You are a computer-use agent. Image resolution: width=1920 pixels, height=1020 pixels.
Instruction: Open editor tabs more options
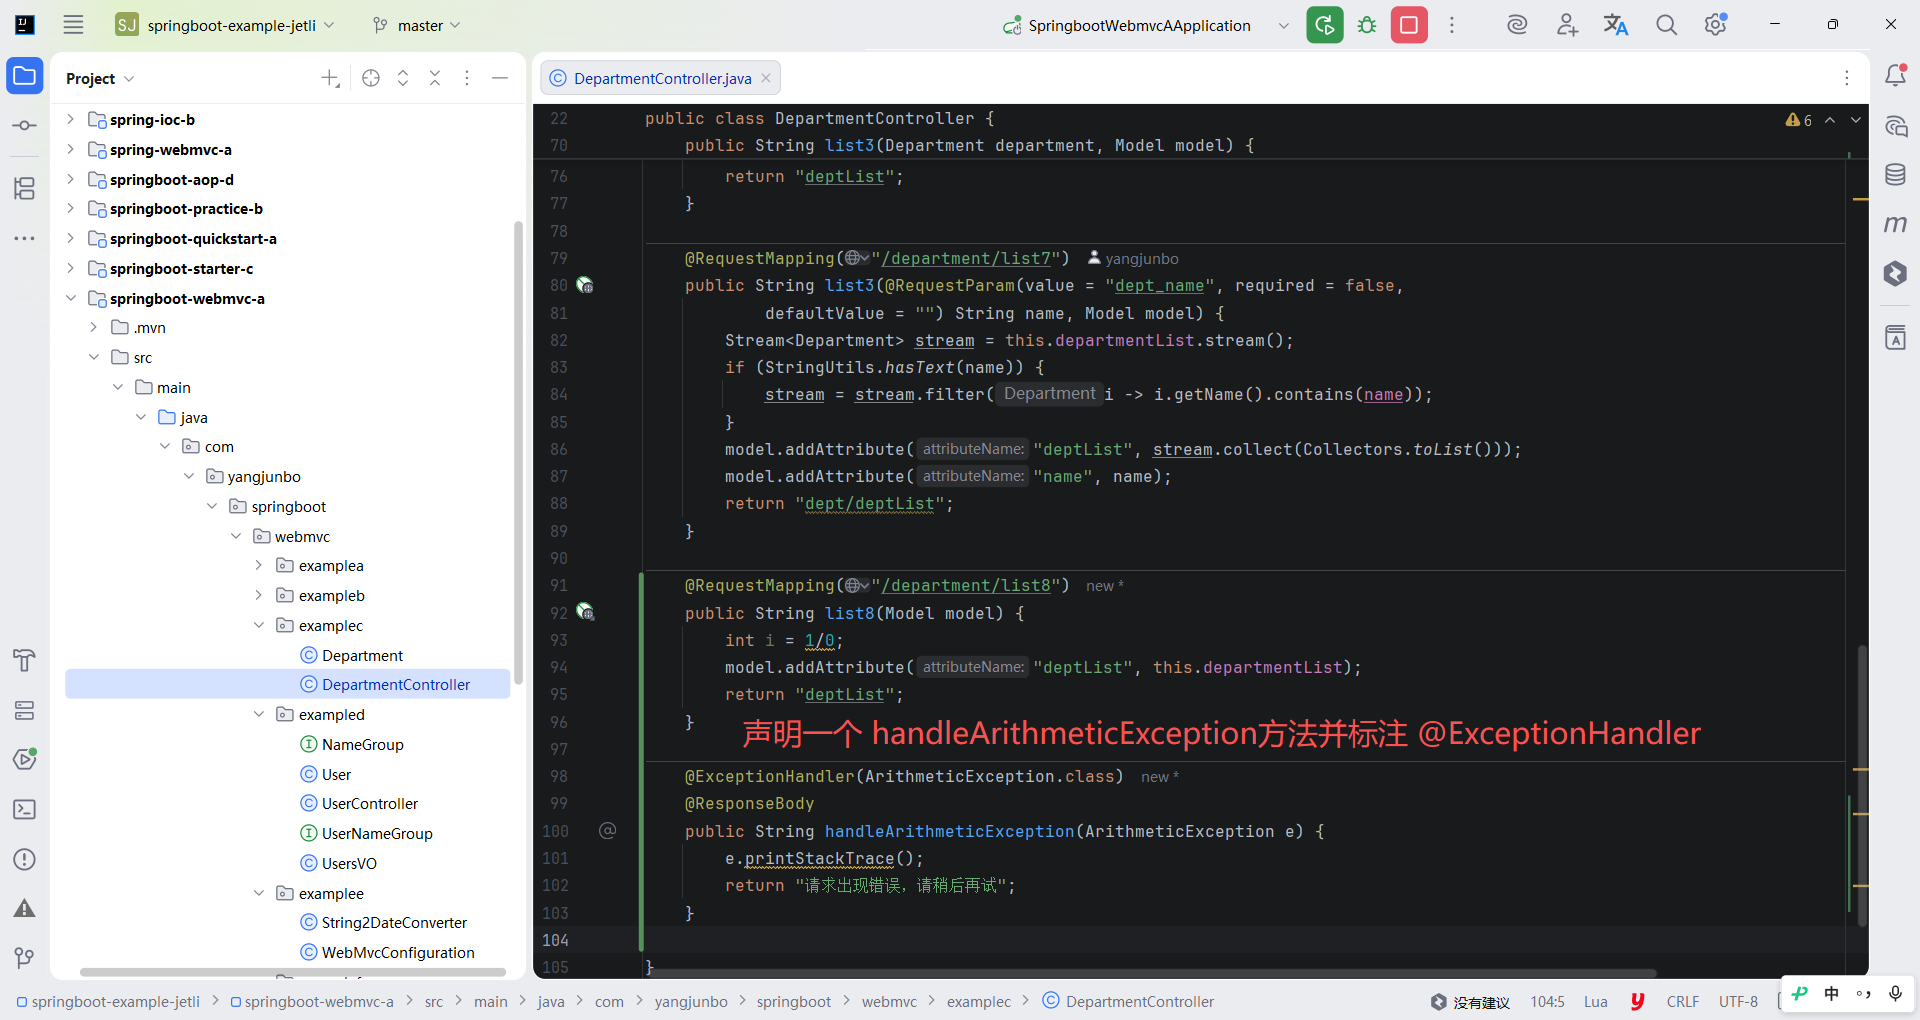[1847, 78]
